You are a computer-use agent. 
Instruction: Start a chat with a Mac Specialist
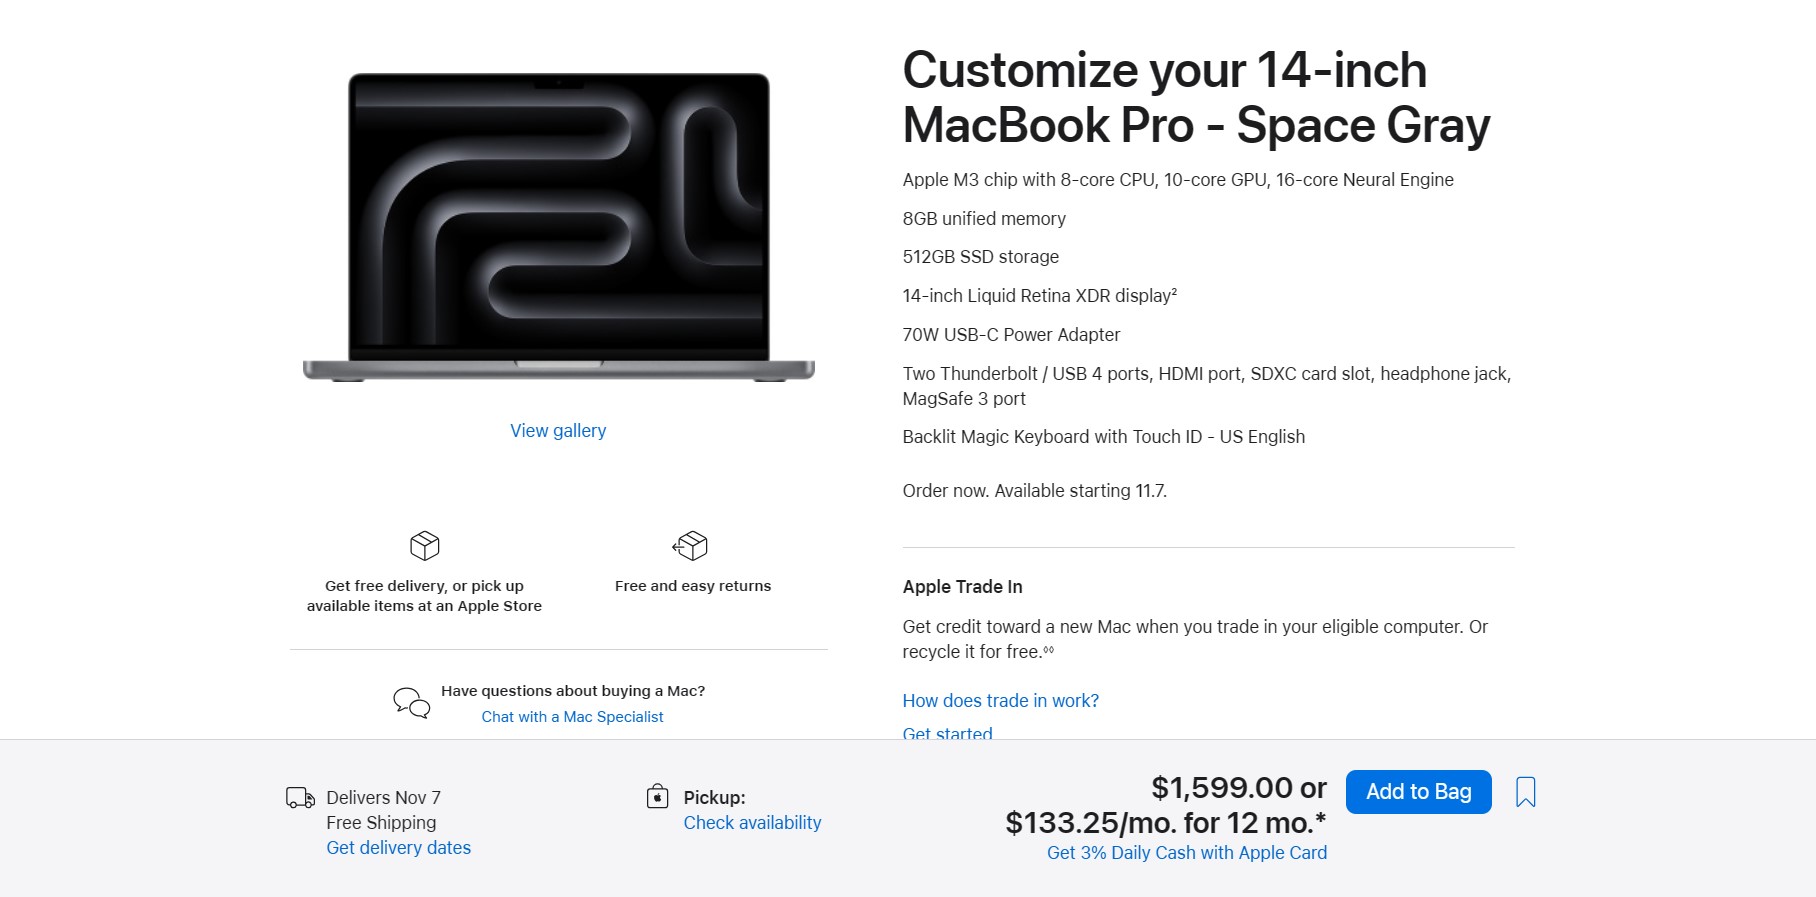click(572, 717)
